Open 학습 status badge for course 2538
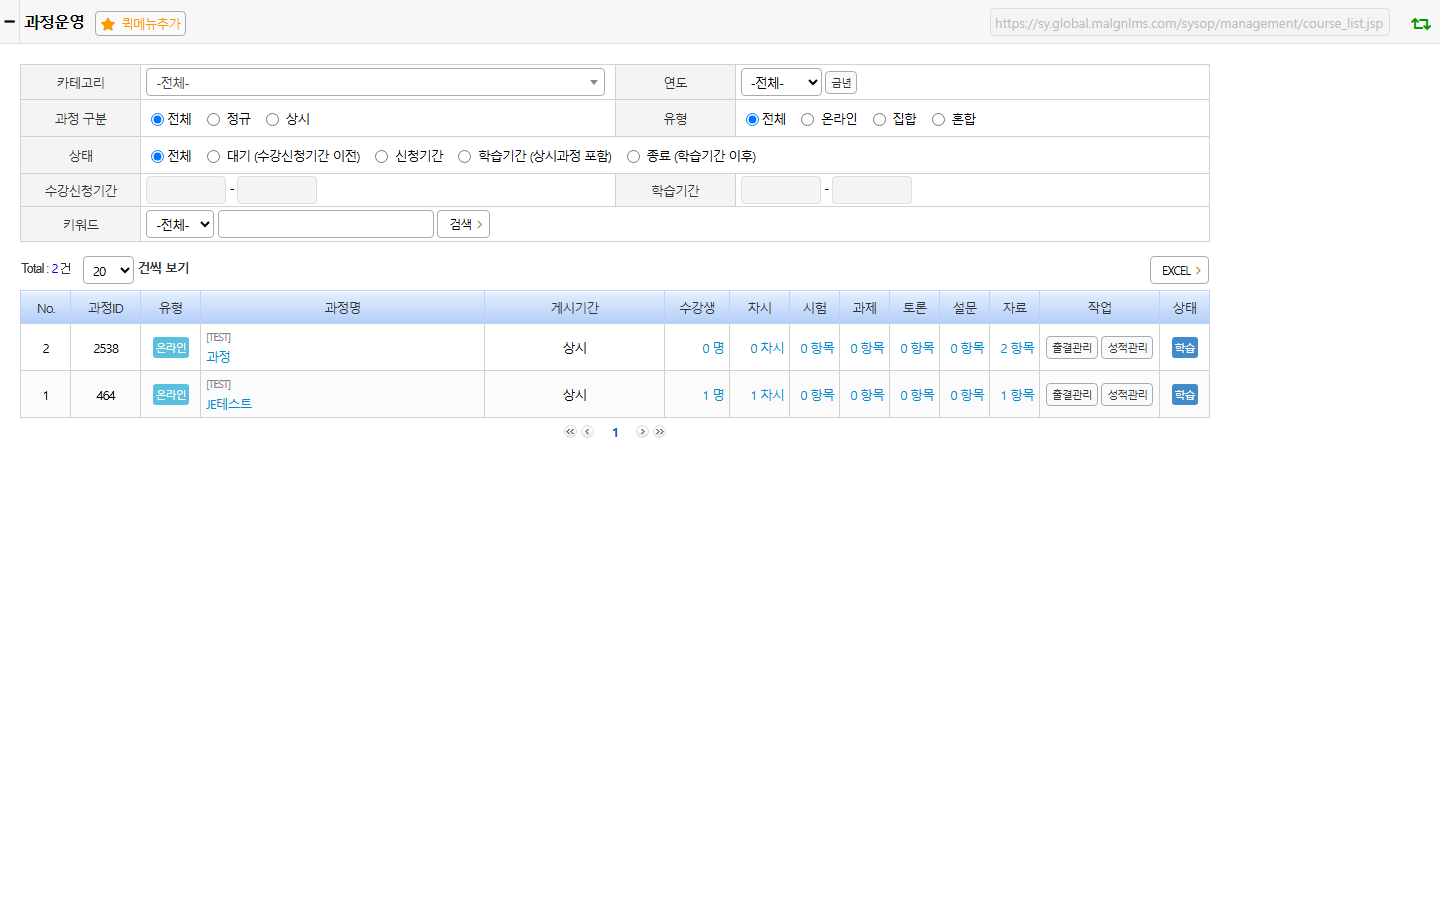This screenshot has height=900, width=1440. click(1185, 348)
